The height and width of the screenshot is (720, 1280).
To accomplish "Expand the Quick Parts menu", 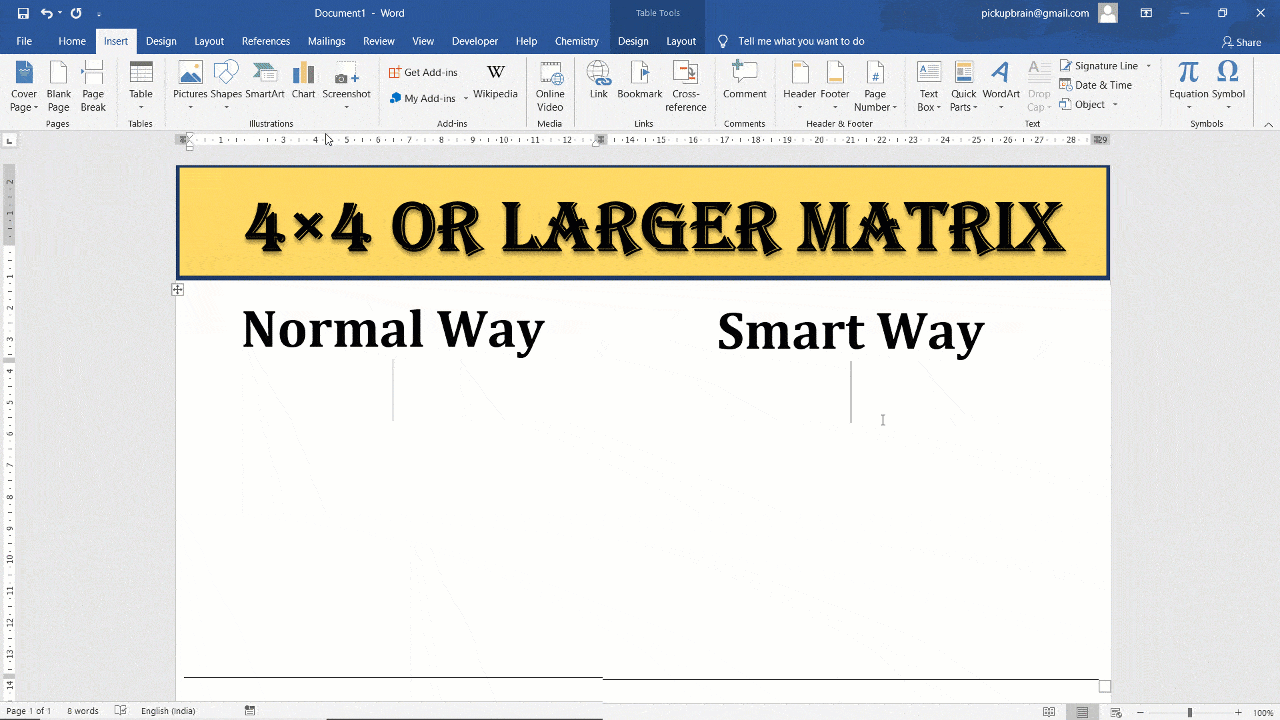I will click(x=963, y=85).
